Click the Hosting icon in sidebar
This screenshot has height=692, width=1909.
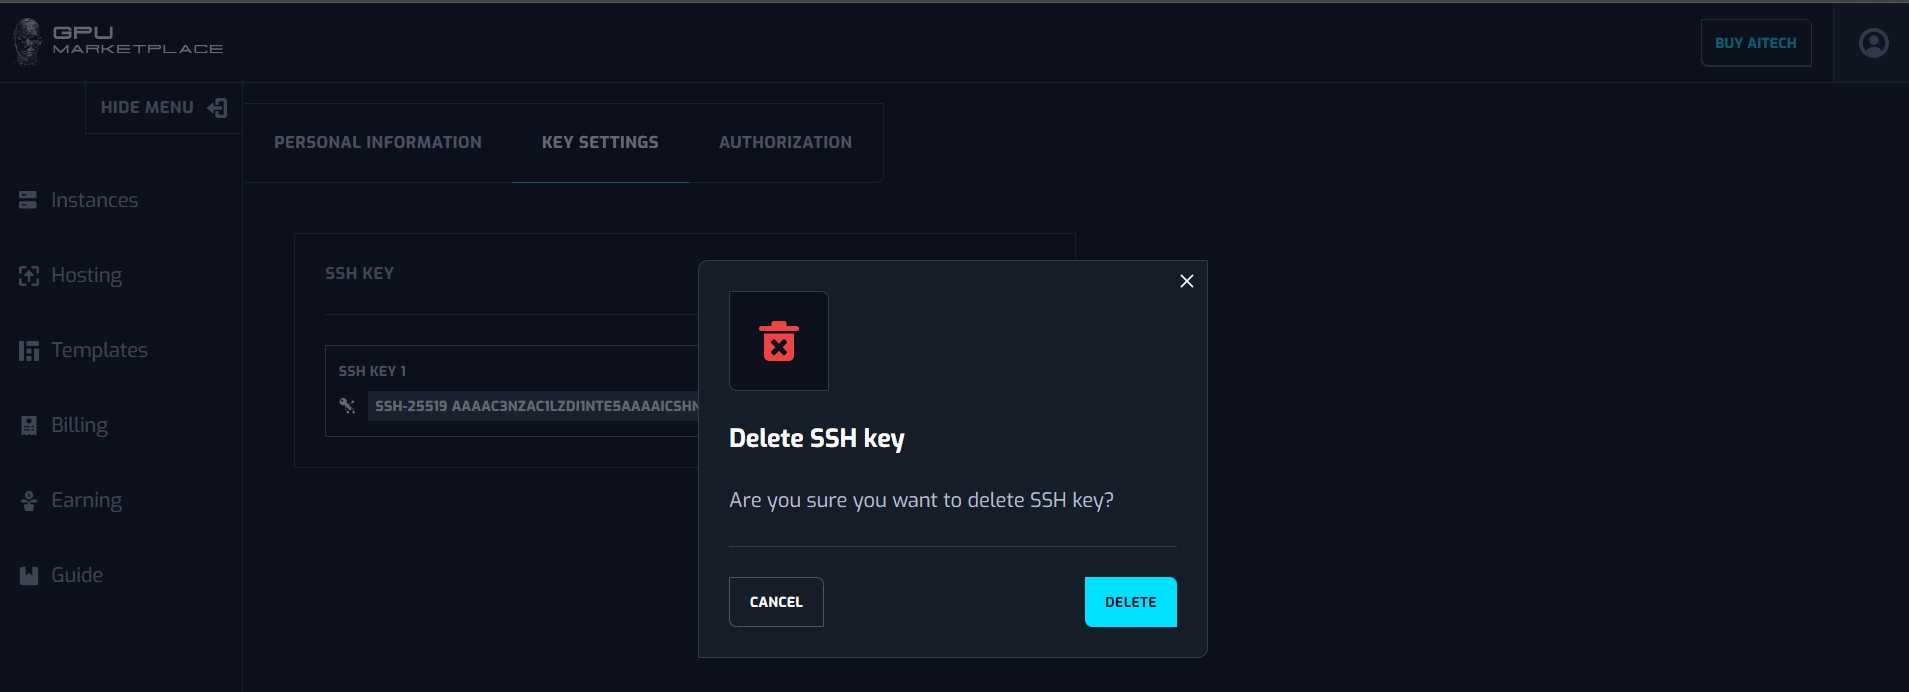coord(28,276)
